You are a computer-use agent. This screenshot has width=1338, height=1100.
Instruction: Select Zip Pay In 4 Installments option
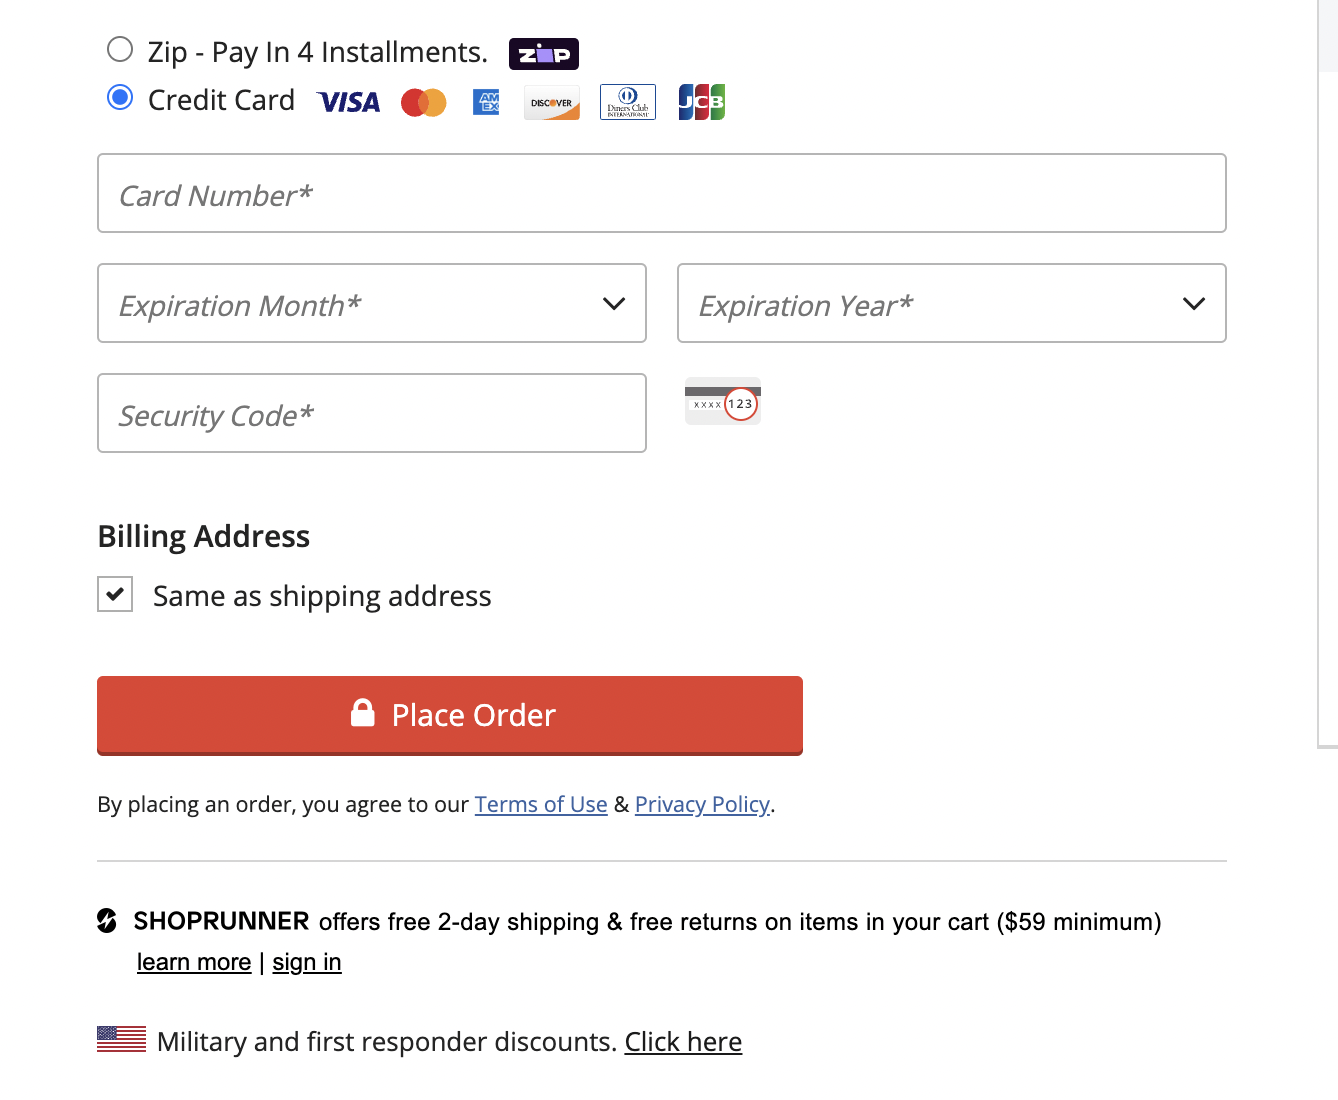coord(120,49)
